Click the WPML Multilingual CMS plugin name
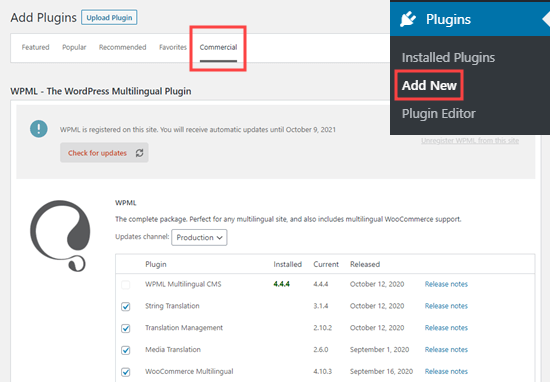This screenshot has width=550, height=382. [x=183, y=284]
